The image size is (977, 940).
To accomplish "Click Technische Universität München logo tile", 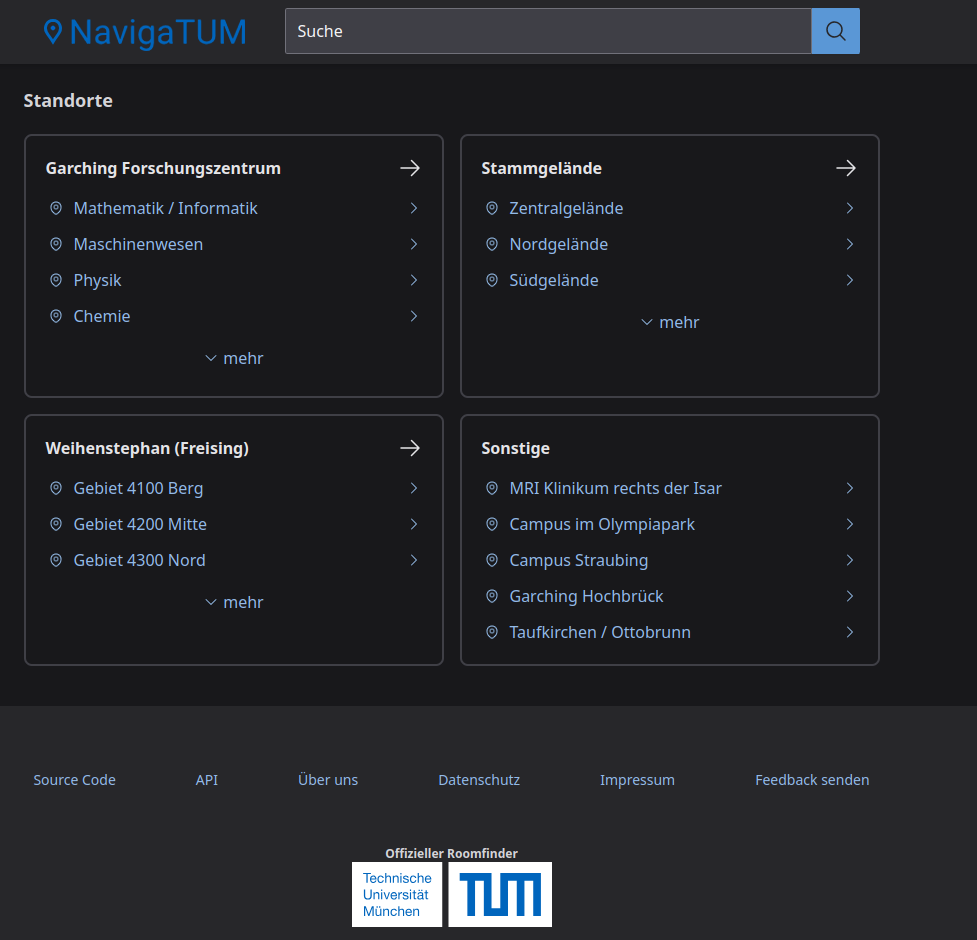I will tap(397, 895).
